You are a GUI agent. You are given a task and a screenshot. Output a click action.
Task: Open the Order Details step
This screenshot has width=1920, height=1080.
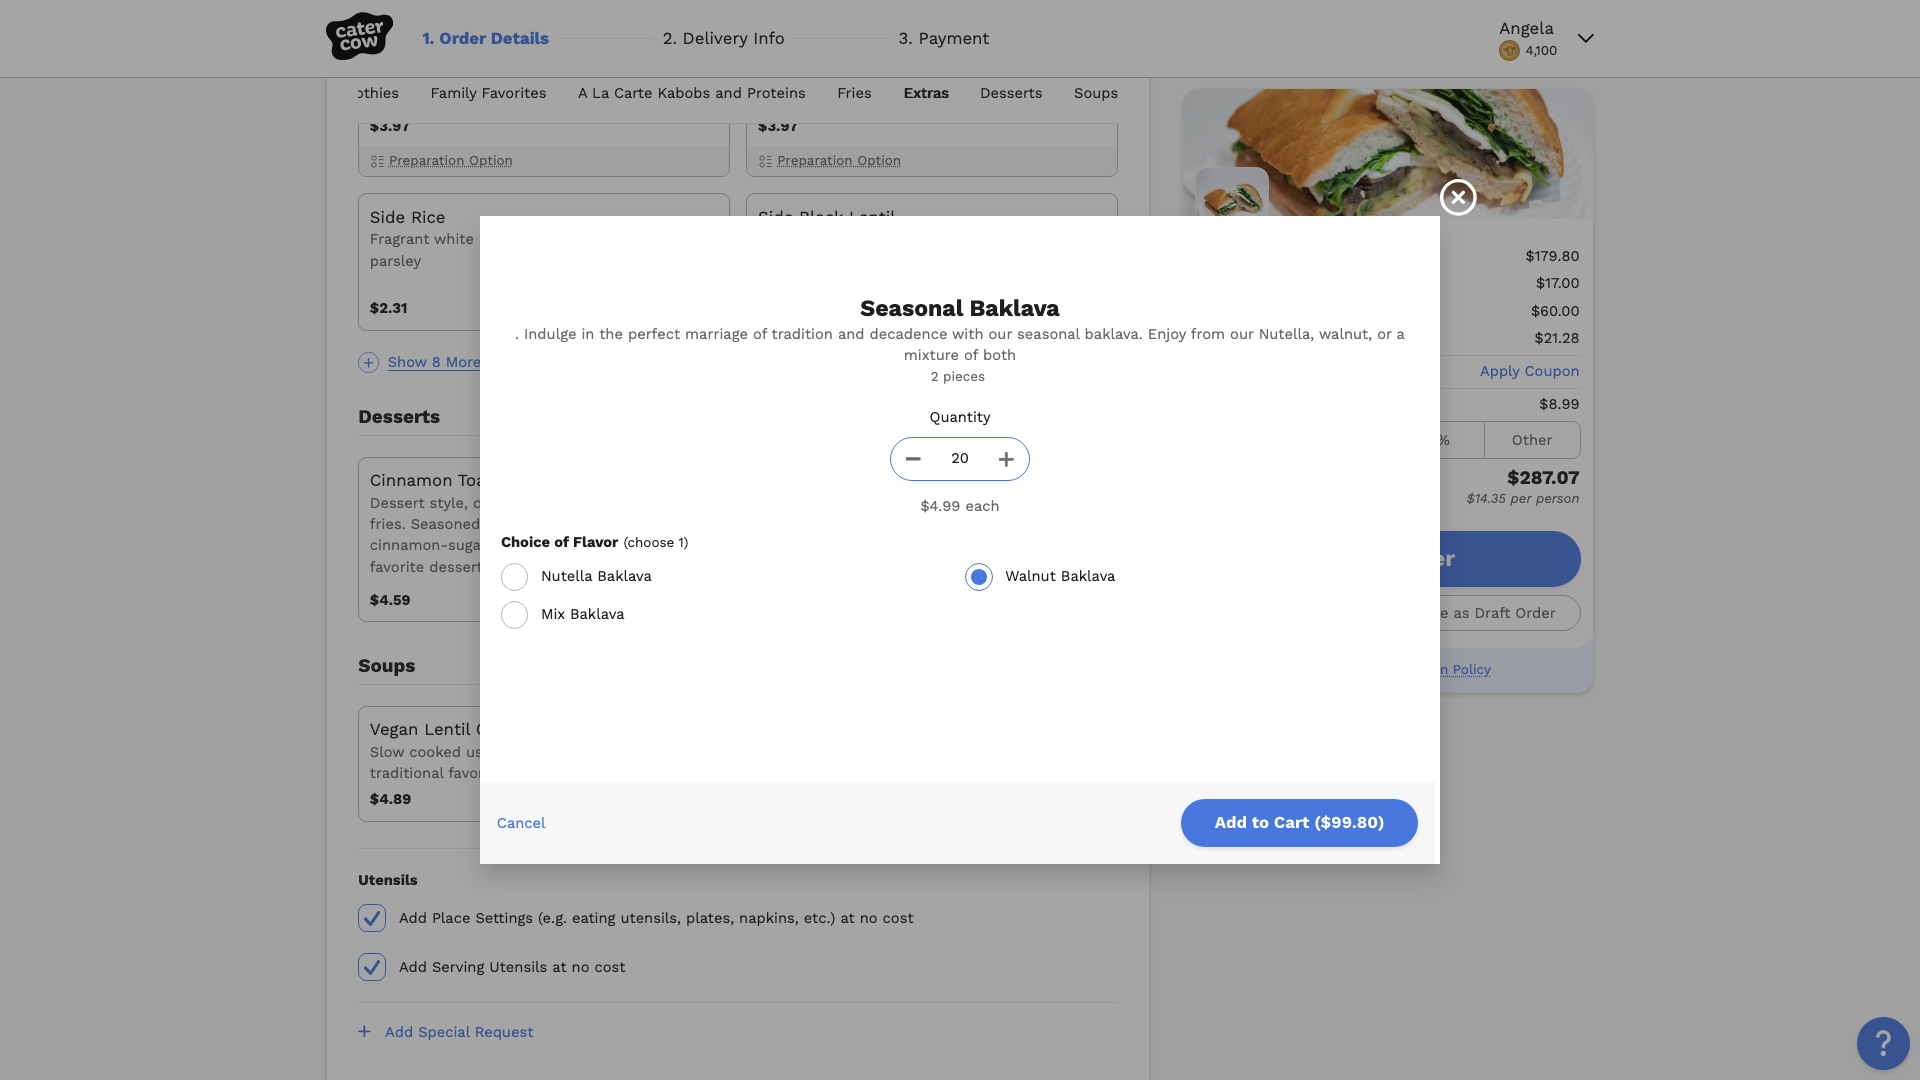pyautogui.click(x=485, y=38)
